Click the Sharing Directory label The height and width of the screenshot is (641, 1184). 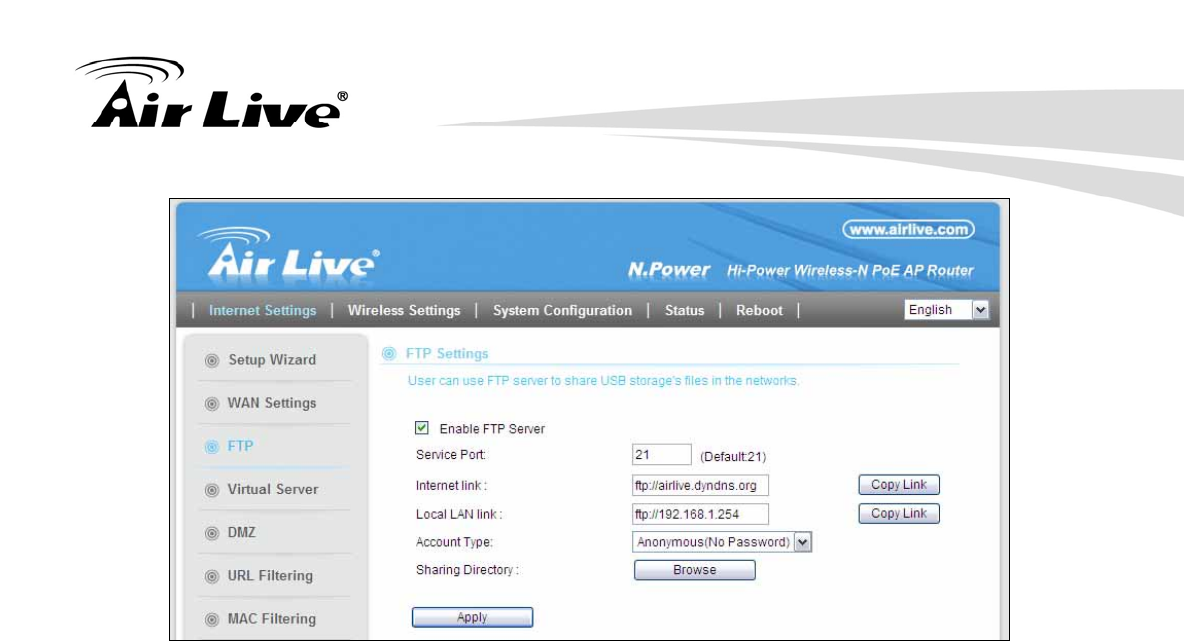click(x=467, y=570)
